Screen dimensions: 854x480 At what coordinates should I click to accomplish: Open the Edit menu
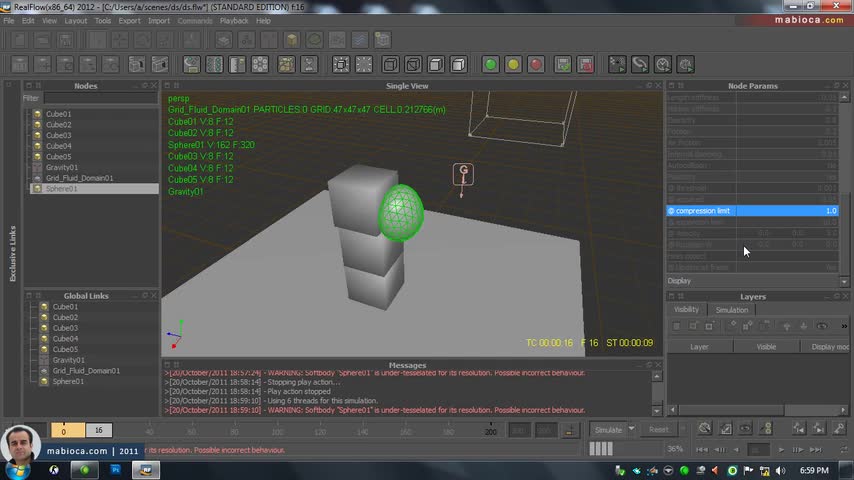tap(28, 21)
